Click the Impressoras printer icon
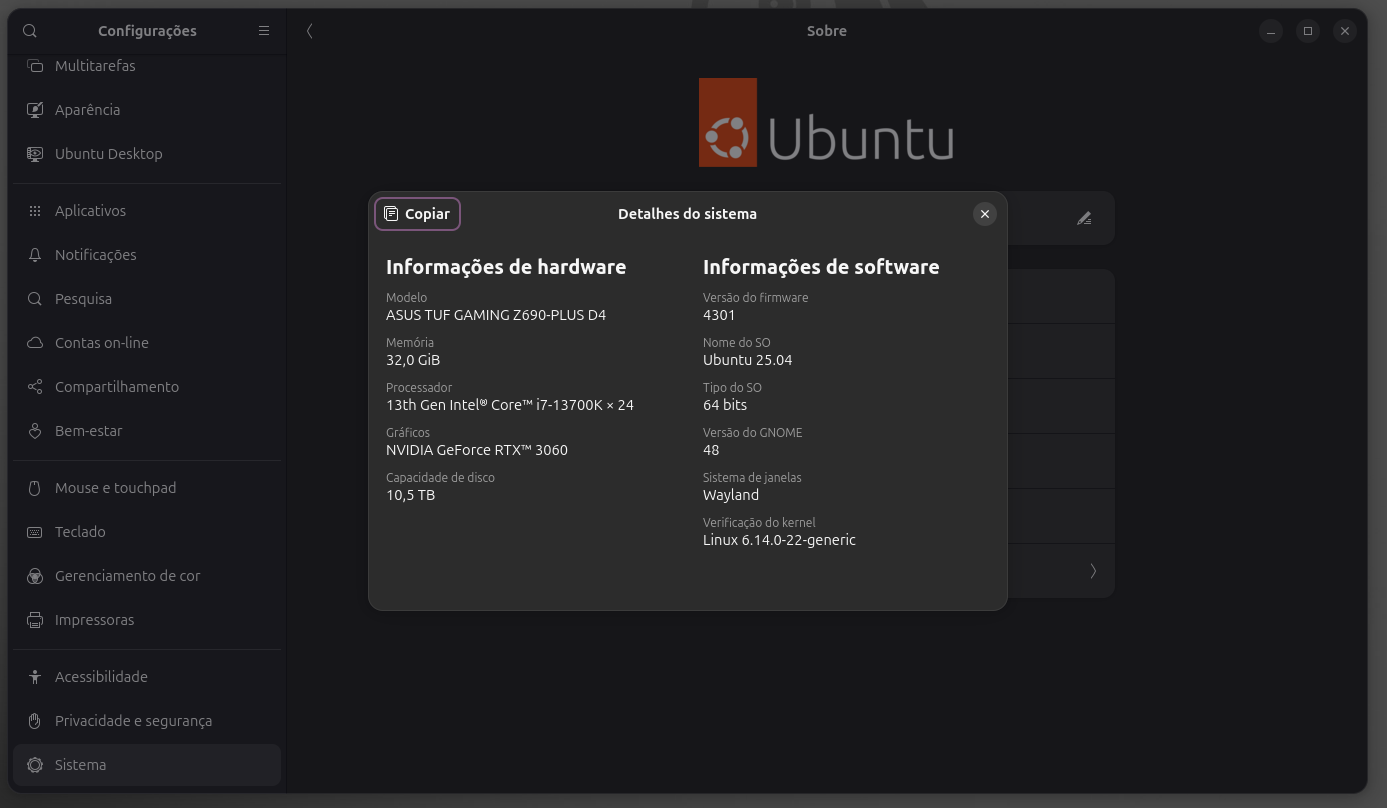The height and width of the screenshot is (808, 1387). (35, 620)
